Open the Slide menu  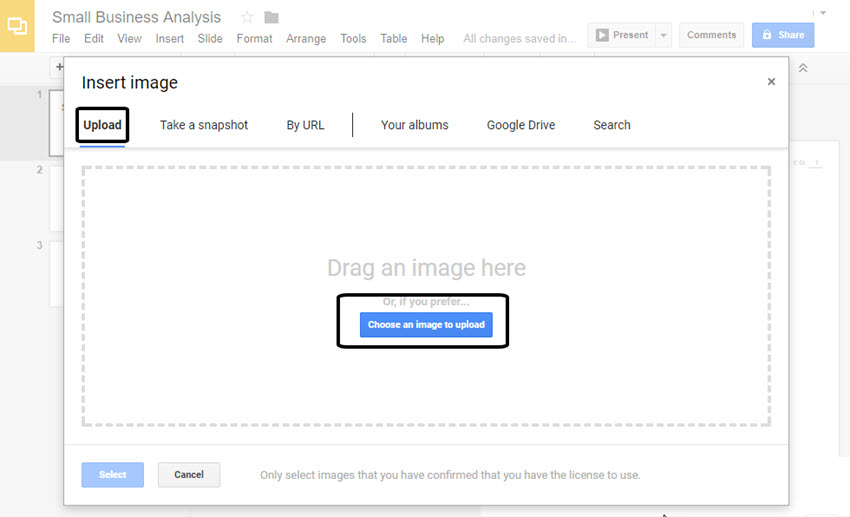coord(210,38)
